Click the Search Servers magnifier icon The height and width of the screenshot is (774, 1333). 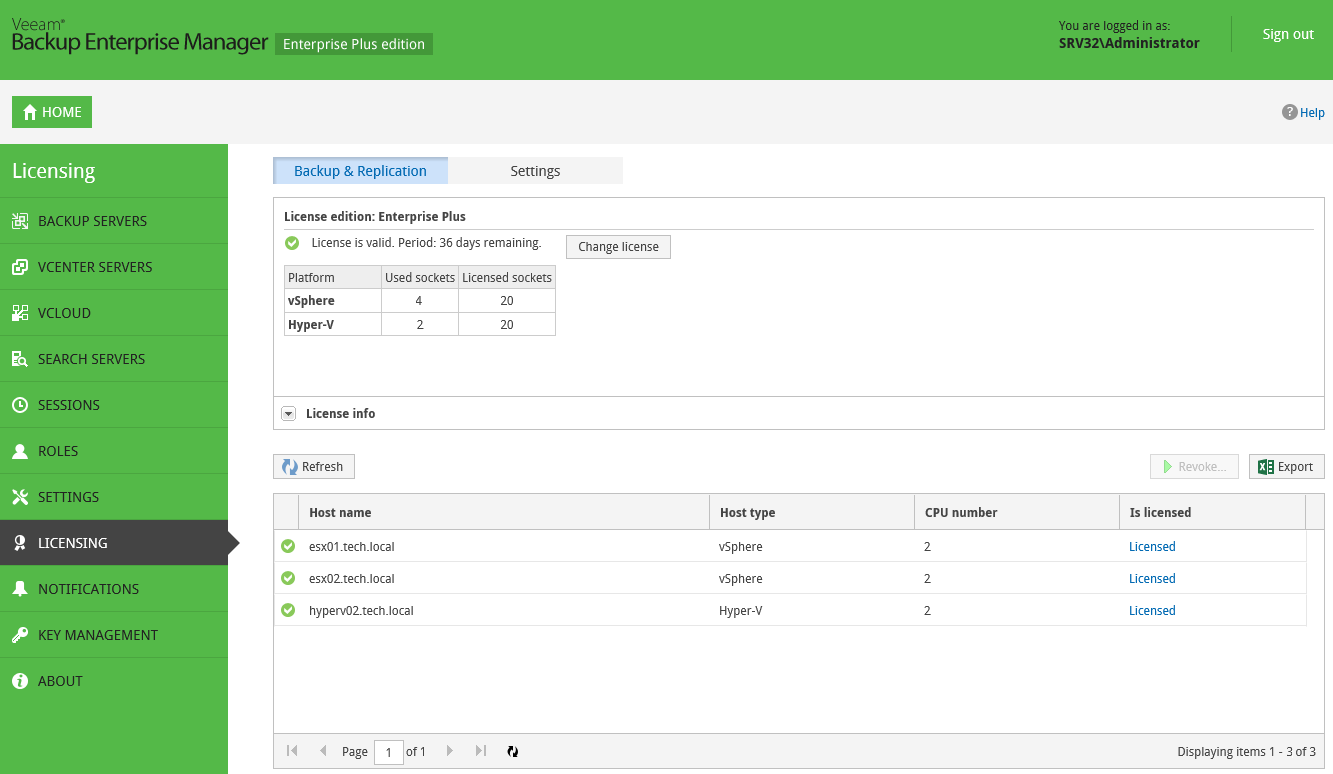coord(19,359)
